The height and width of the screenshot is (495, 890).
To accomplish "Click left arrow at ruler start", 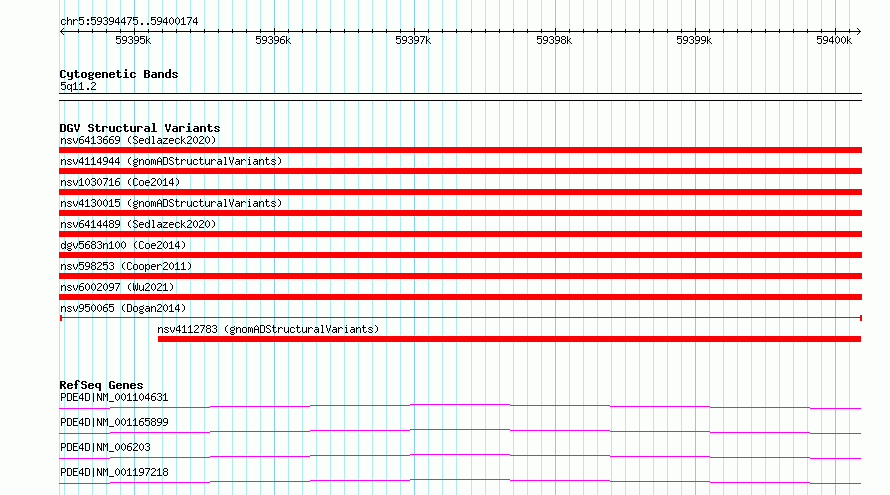I will coord(62,32).
